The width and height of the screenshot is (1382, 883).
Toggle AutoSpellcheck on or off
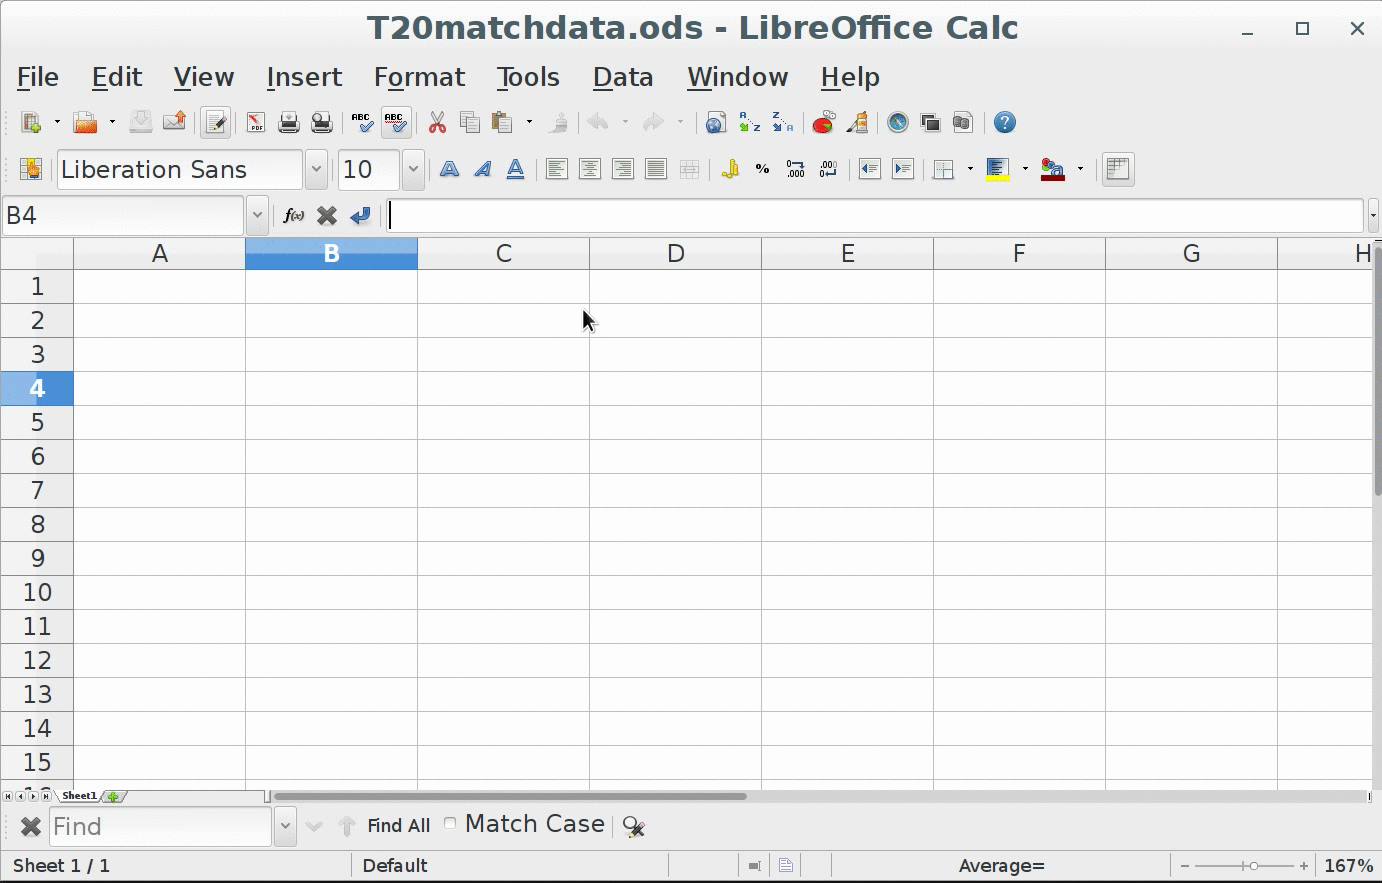pyautogui.click(x=395, y=123)
